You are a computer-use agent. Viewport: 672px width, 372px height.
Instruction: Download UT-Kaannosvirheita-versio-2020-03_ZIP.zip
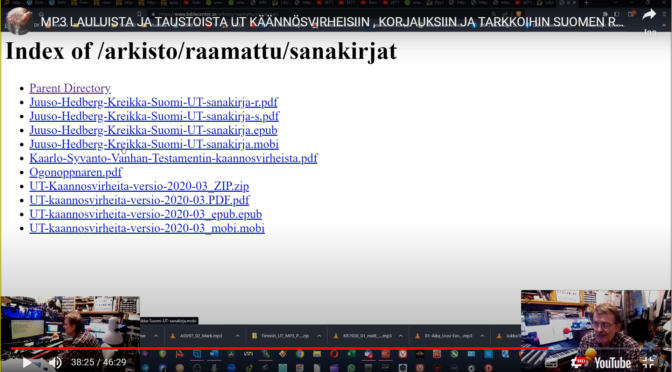pyautogui.click(x=139, y=186)
